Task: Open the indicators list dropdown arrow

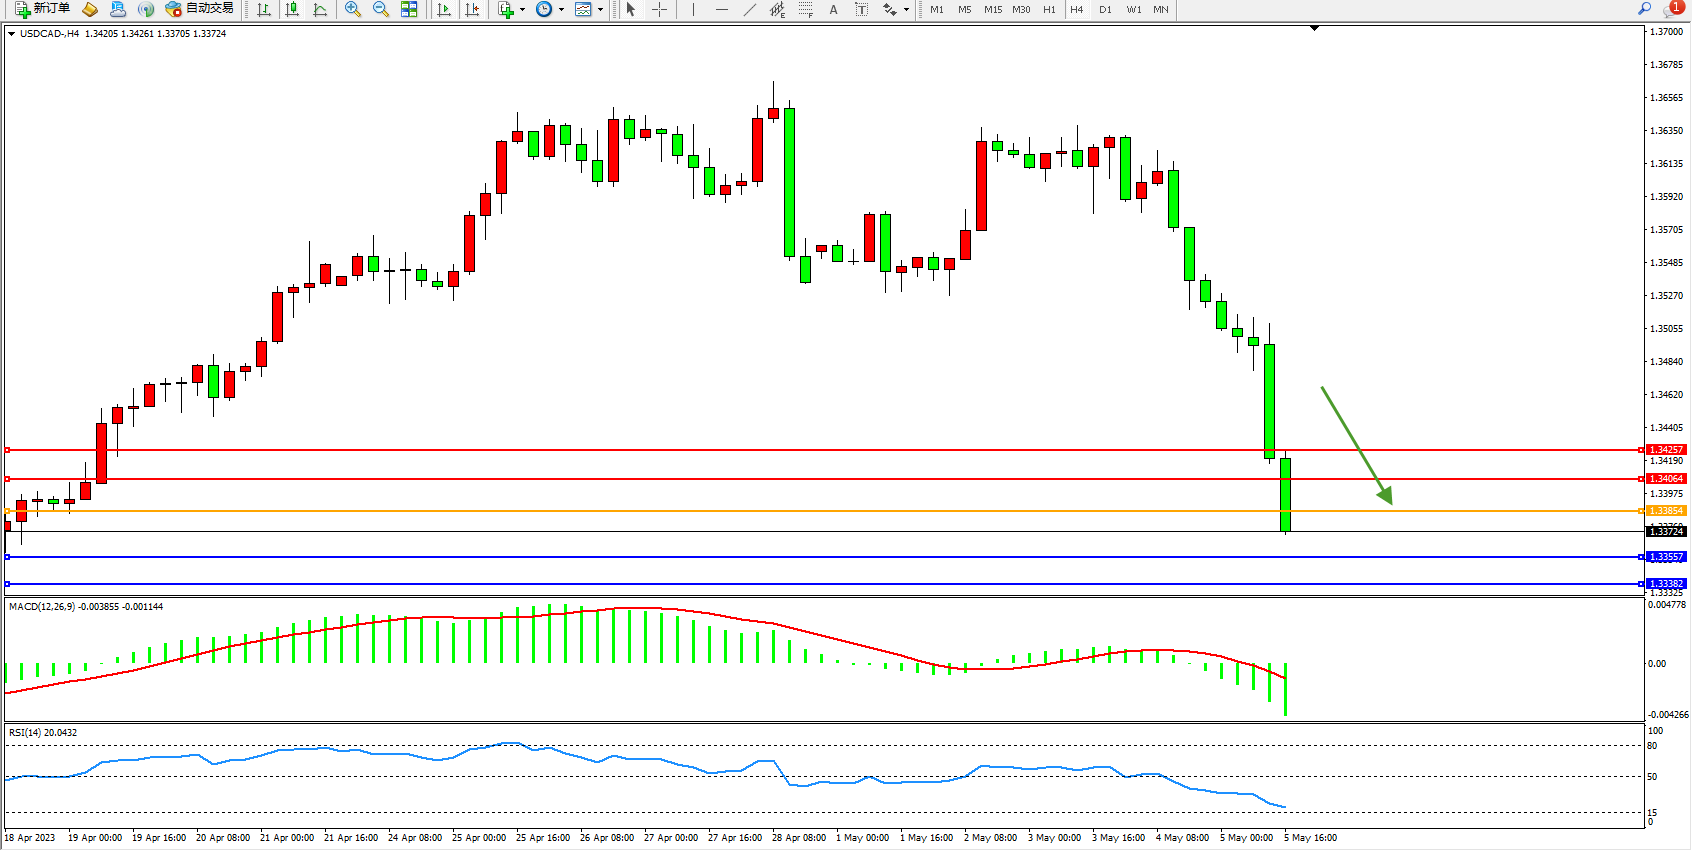Action: [522, 10]
